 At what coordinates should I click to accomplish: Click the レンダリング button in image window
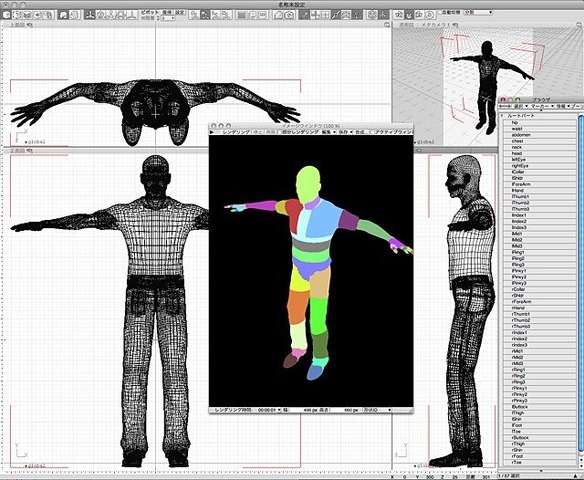pos(236,132)
